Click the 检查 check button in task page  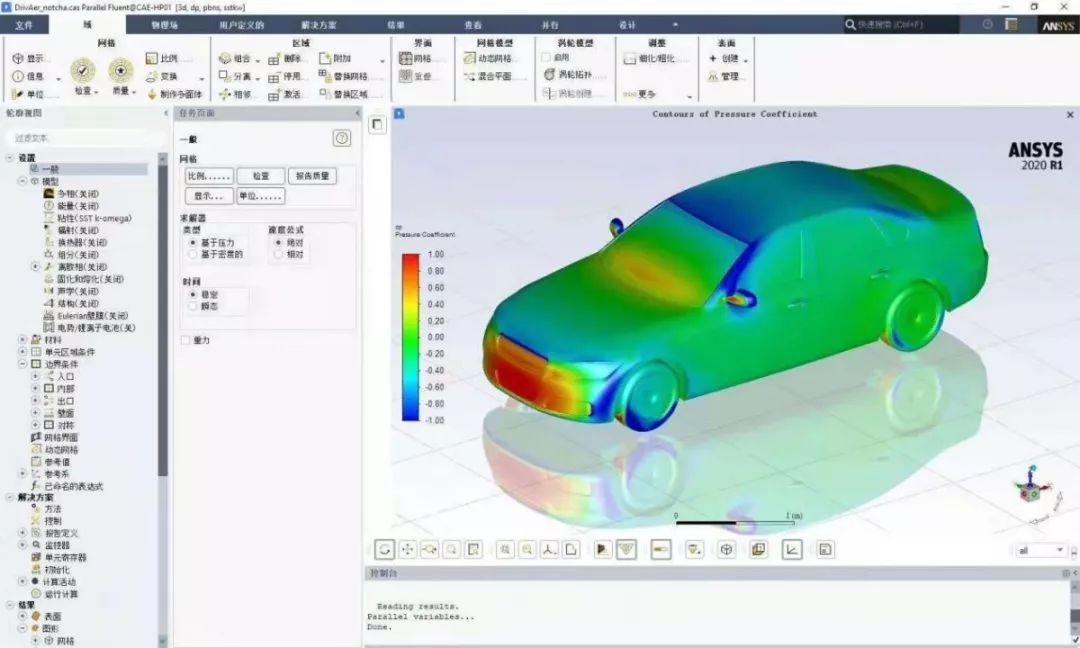click(261, 176)
